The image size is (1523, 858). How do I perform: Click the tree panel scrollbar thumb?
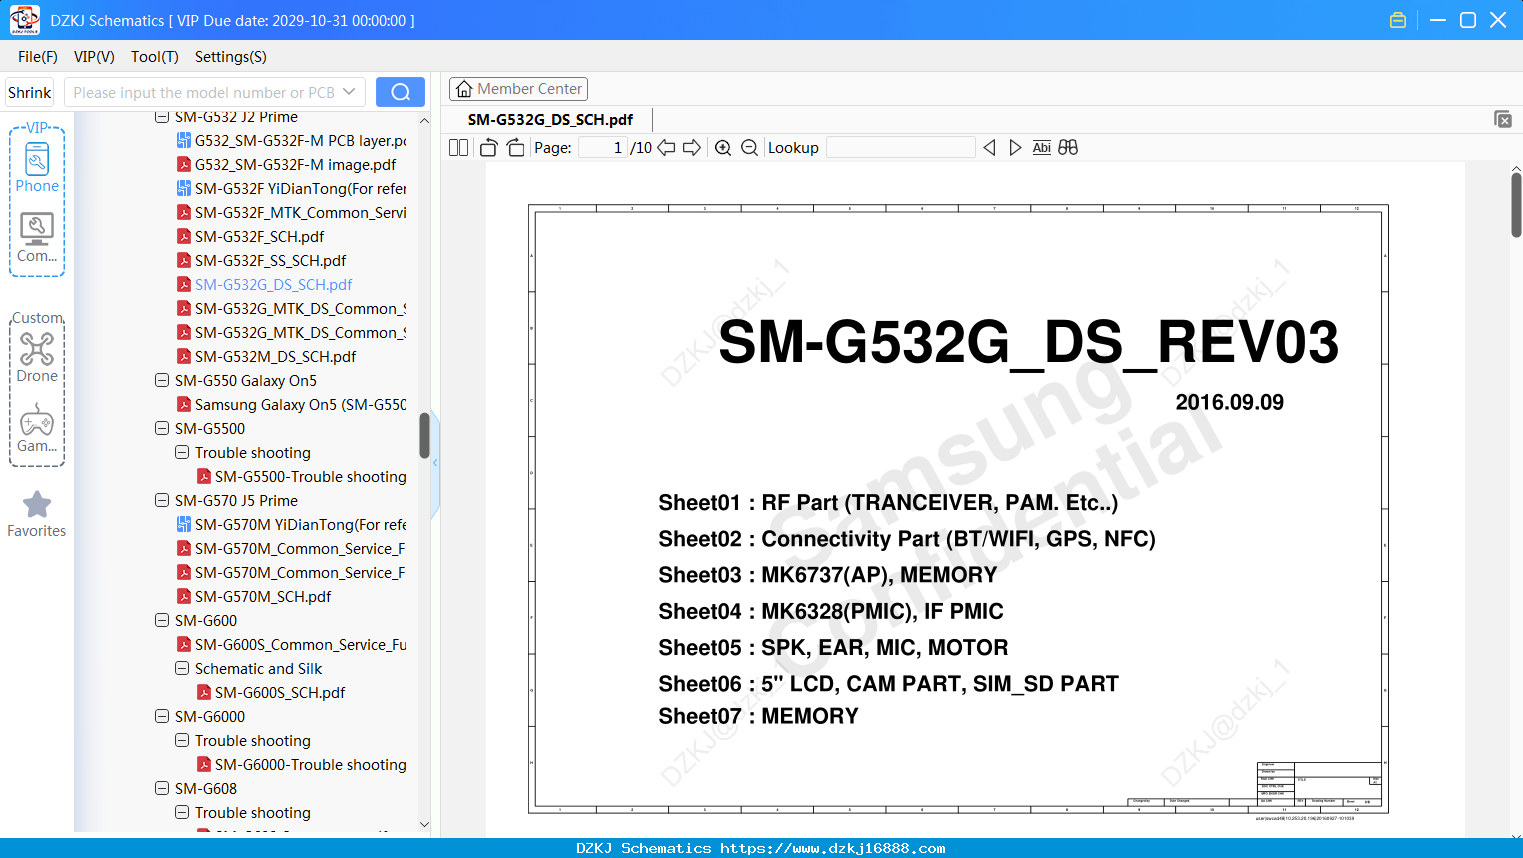tap(424, 436)
